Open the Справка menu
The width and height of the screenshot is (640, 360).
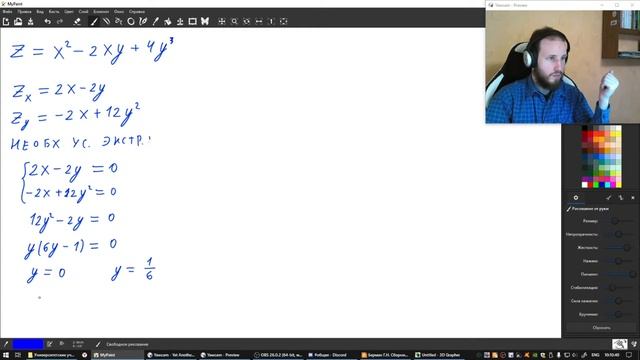[x=137, y=11]
